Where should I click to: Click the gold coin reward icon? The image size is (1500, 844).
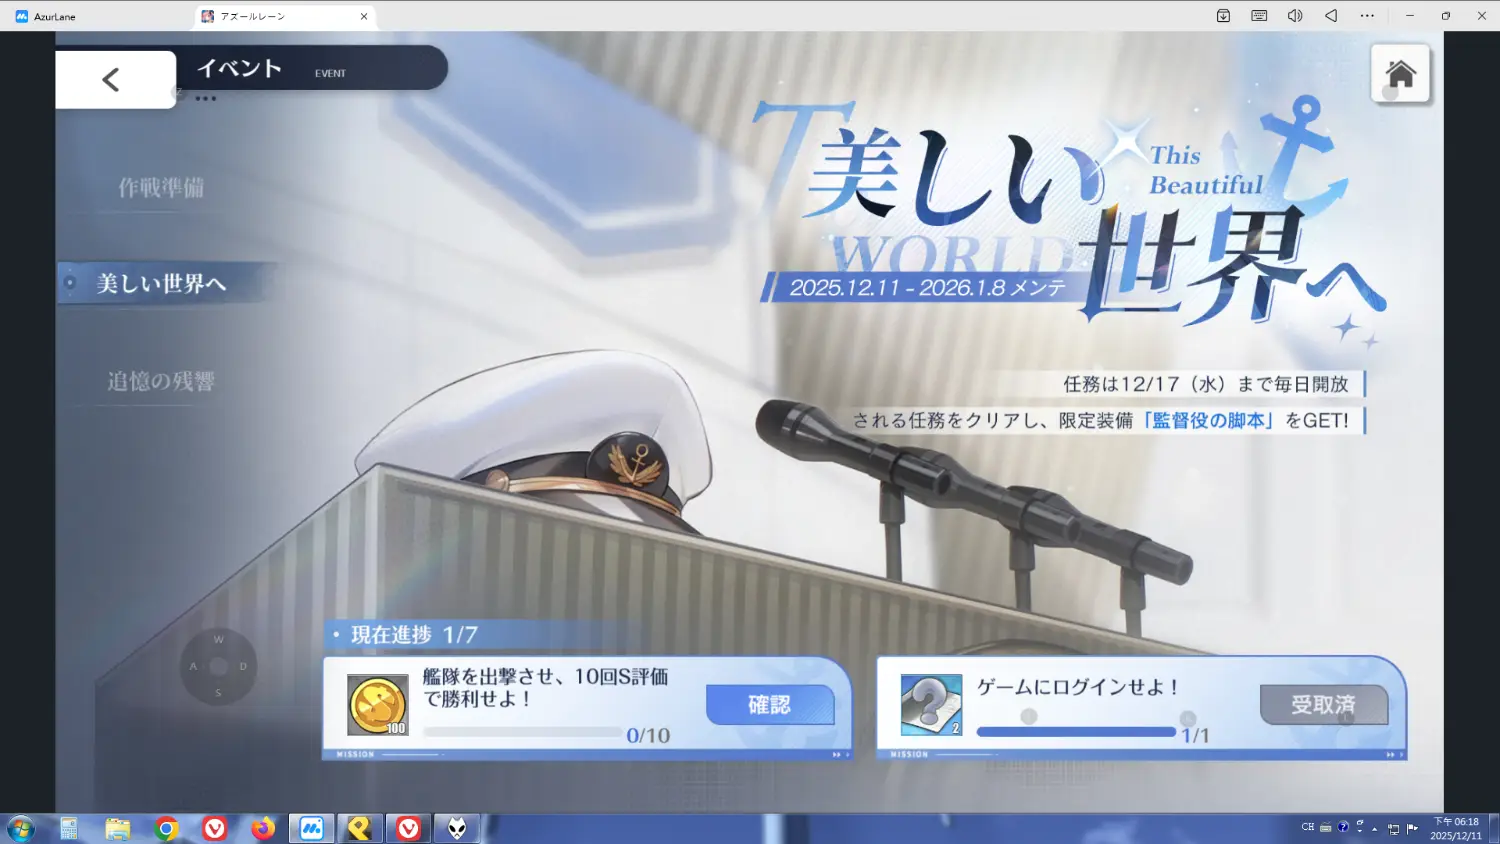[x=378, y=704]
